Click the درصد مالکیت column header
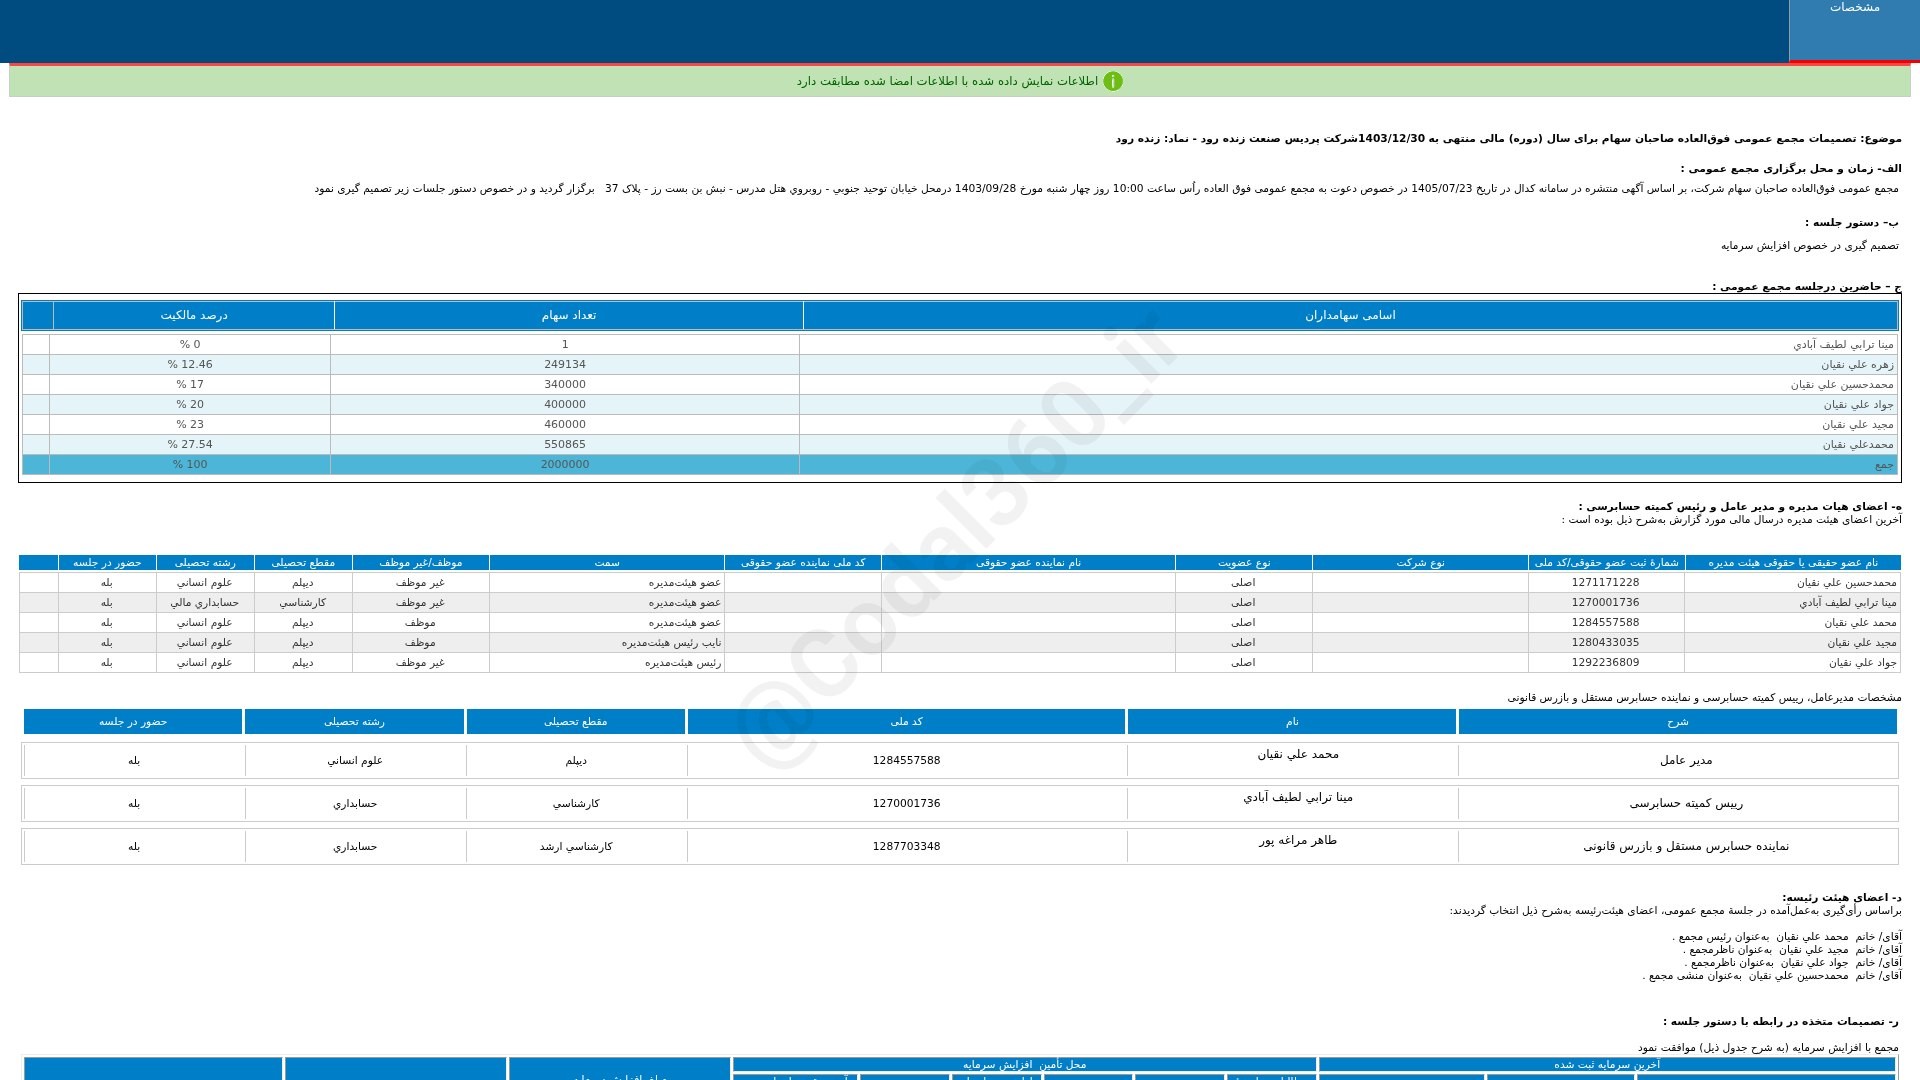This screenshot has height=1080, width=1920. coord(194,315)
